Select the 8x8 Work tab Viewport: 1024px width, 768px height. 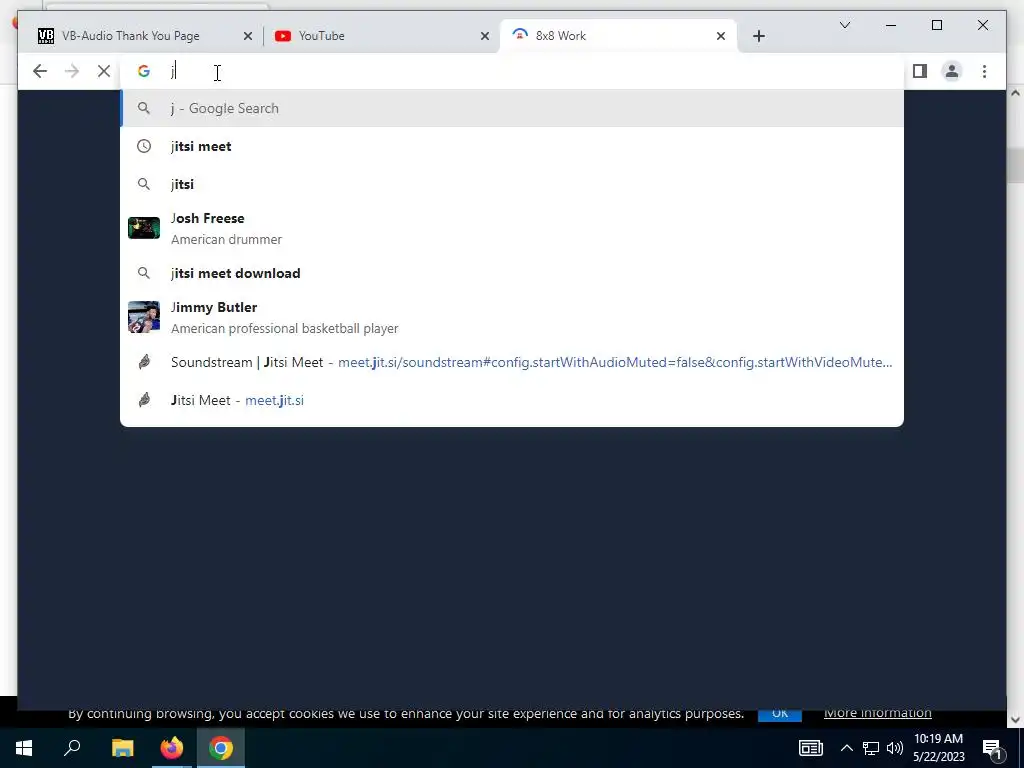point(618,36)
